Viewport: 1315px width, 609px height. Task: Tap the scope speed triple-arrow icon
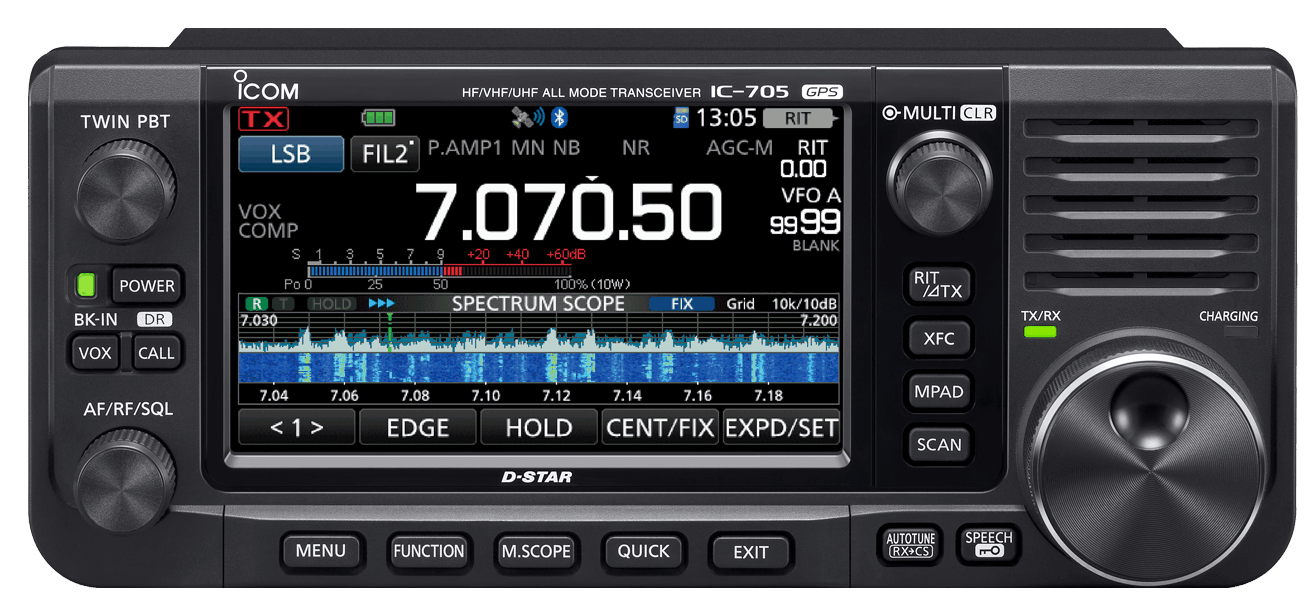pyautogui.click(x=382, y=303)
